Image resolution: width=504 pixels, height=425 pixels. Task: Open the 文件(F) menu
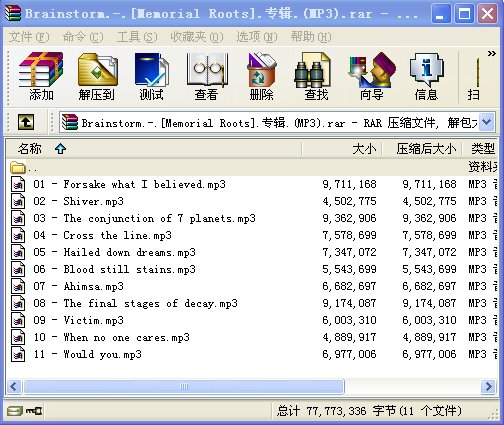[29, 37]
